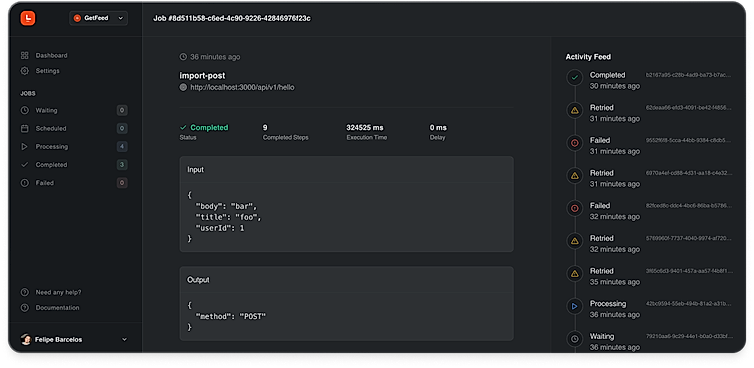
Task: Click the clock icon beside 36 minutes ago
Action: point(183,57)
